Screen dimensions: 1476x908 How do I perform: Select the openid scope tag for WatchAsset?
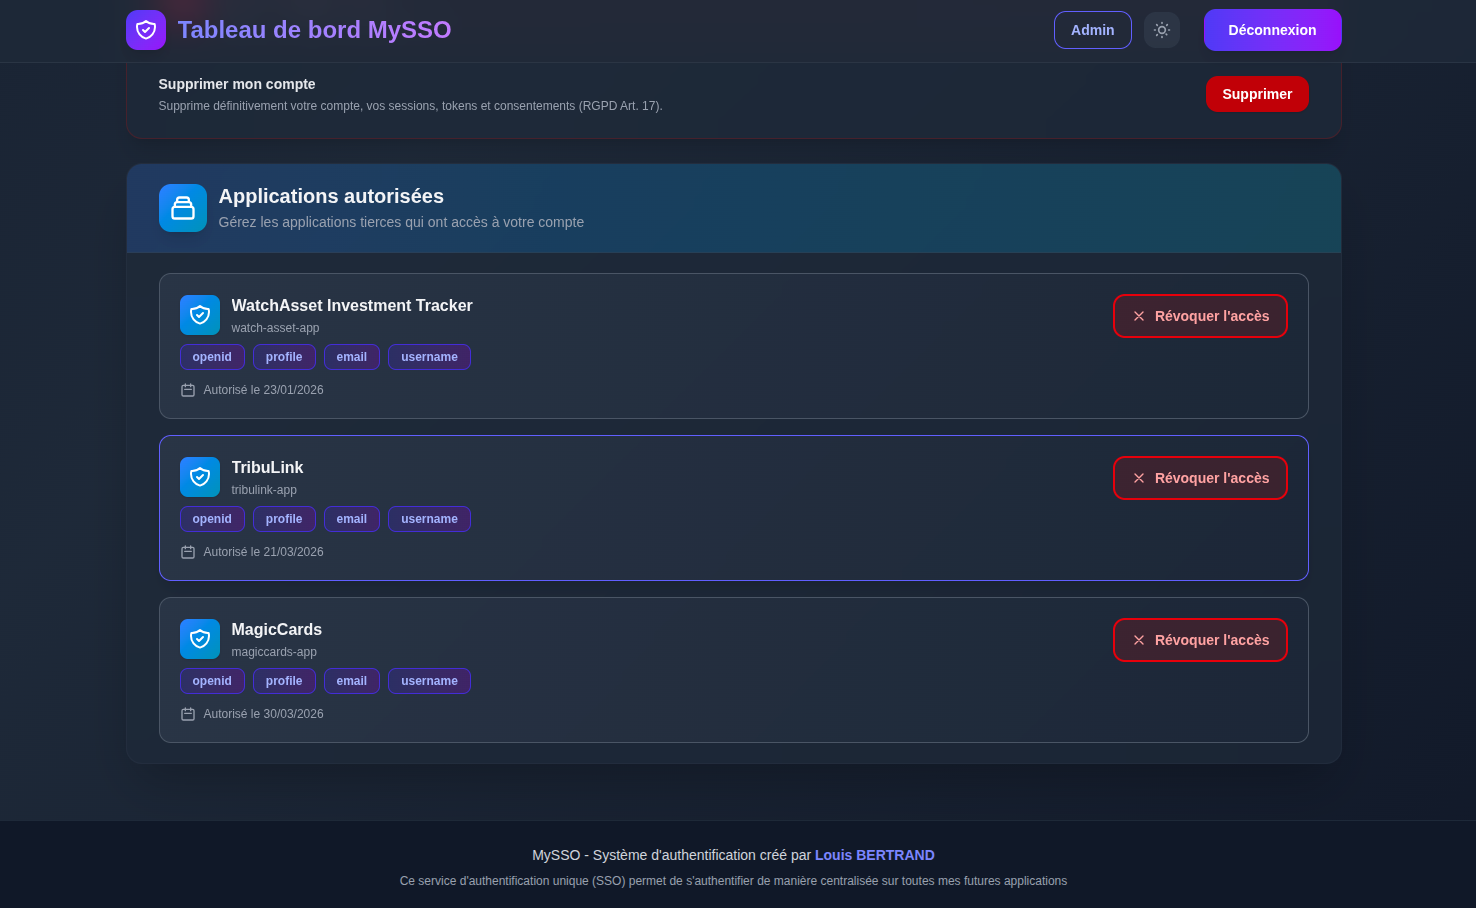[x=212, y=357]
